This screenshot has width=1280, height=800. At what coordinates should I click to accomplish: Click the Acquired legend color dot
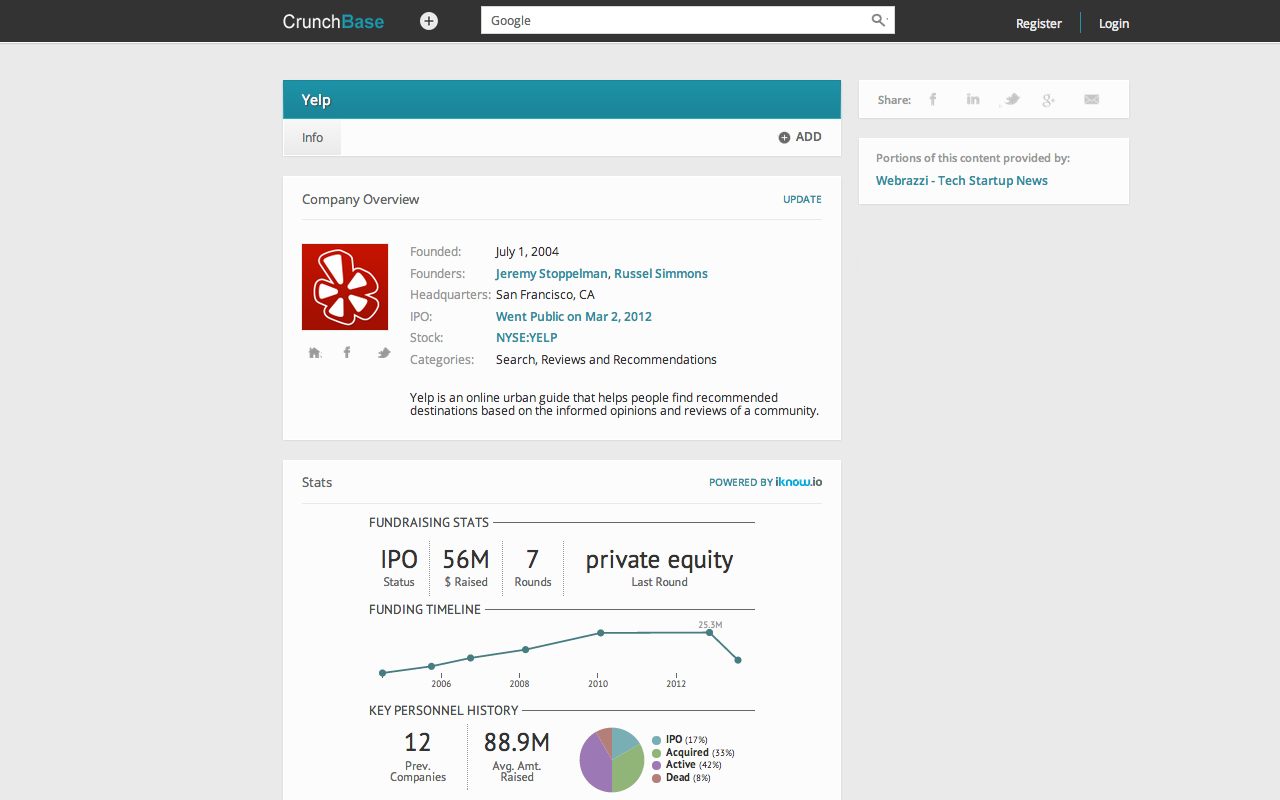click(656, 753)
